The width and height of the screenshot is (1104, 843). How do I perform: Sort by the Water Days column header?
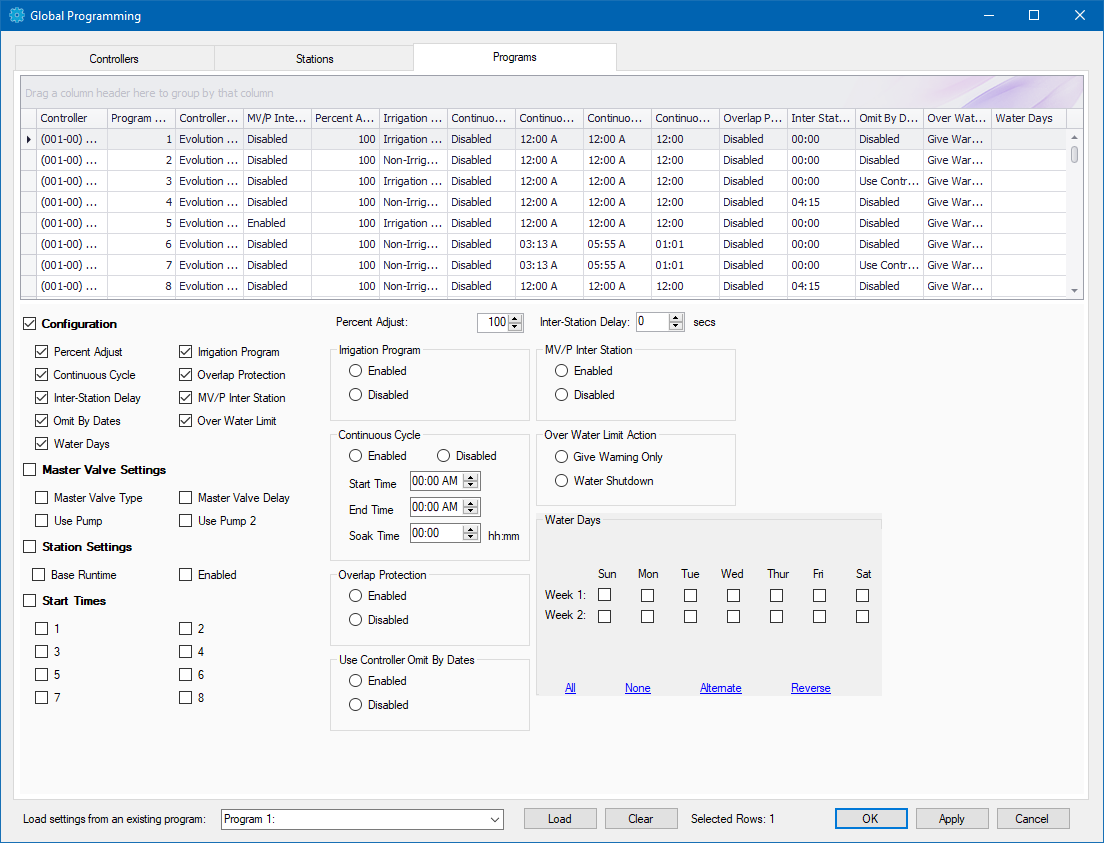click(x=1029, y=118)
